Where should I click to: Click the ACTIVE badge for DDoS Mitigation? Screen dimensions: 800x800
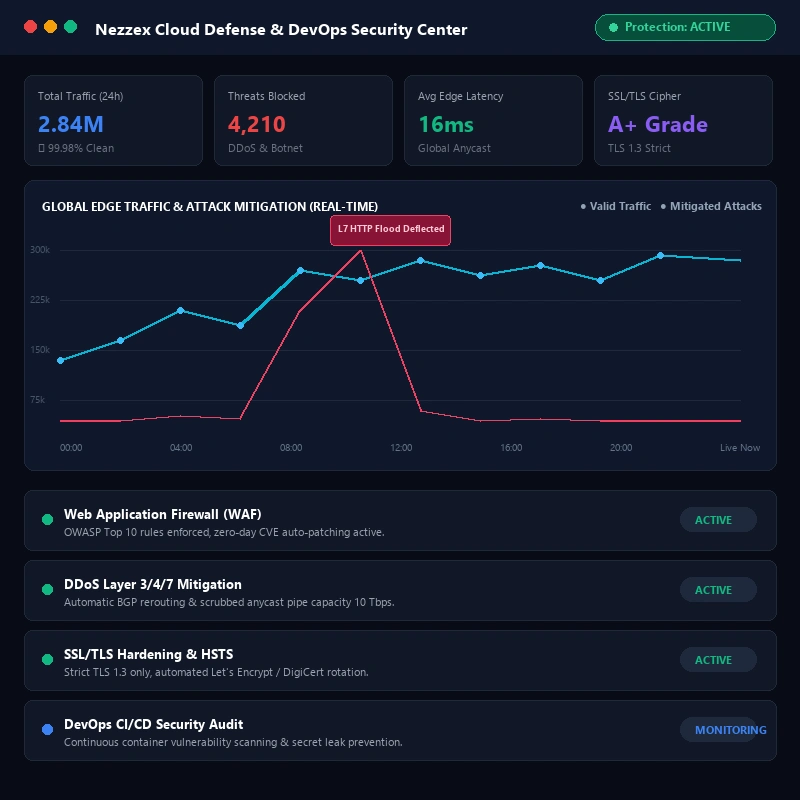pyautogui.click(x=718, y=590)
